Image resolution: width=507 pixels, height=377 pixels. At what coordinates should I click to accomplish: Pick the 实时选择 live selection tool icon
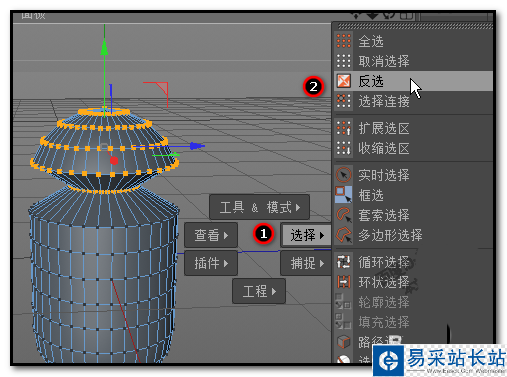click(344, 175)
